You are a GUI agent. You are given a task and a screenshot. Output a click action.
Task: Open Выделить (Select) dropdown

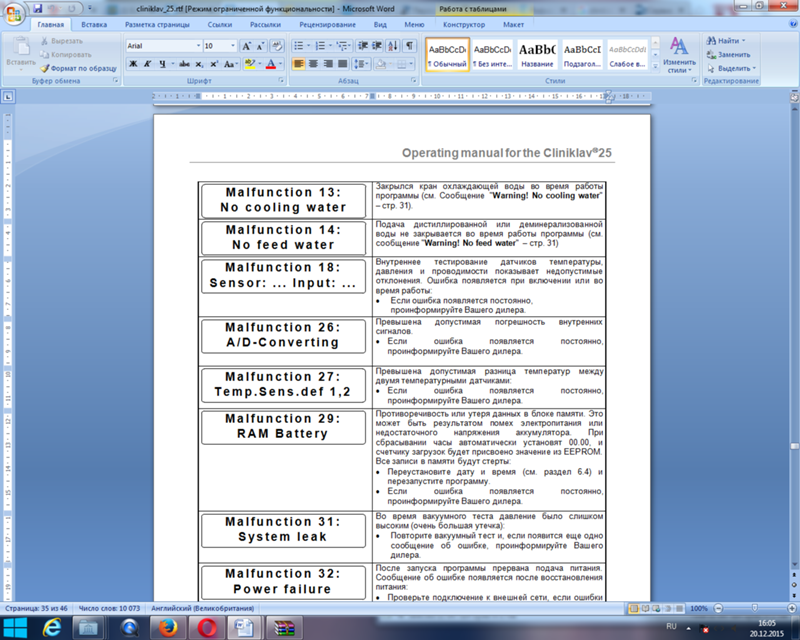tap(731, 68)
